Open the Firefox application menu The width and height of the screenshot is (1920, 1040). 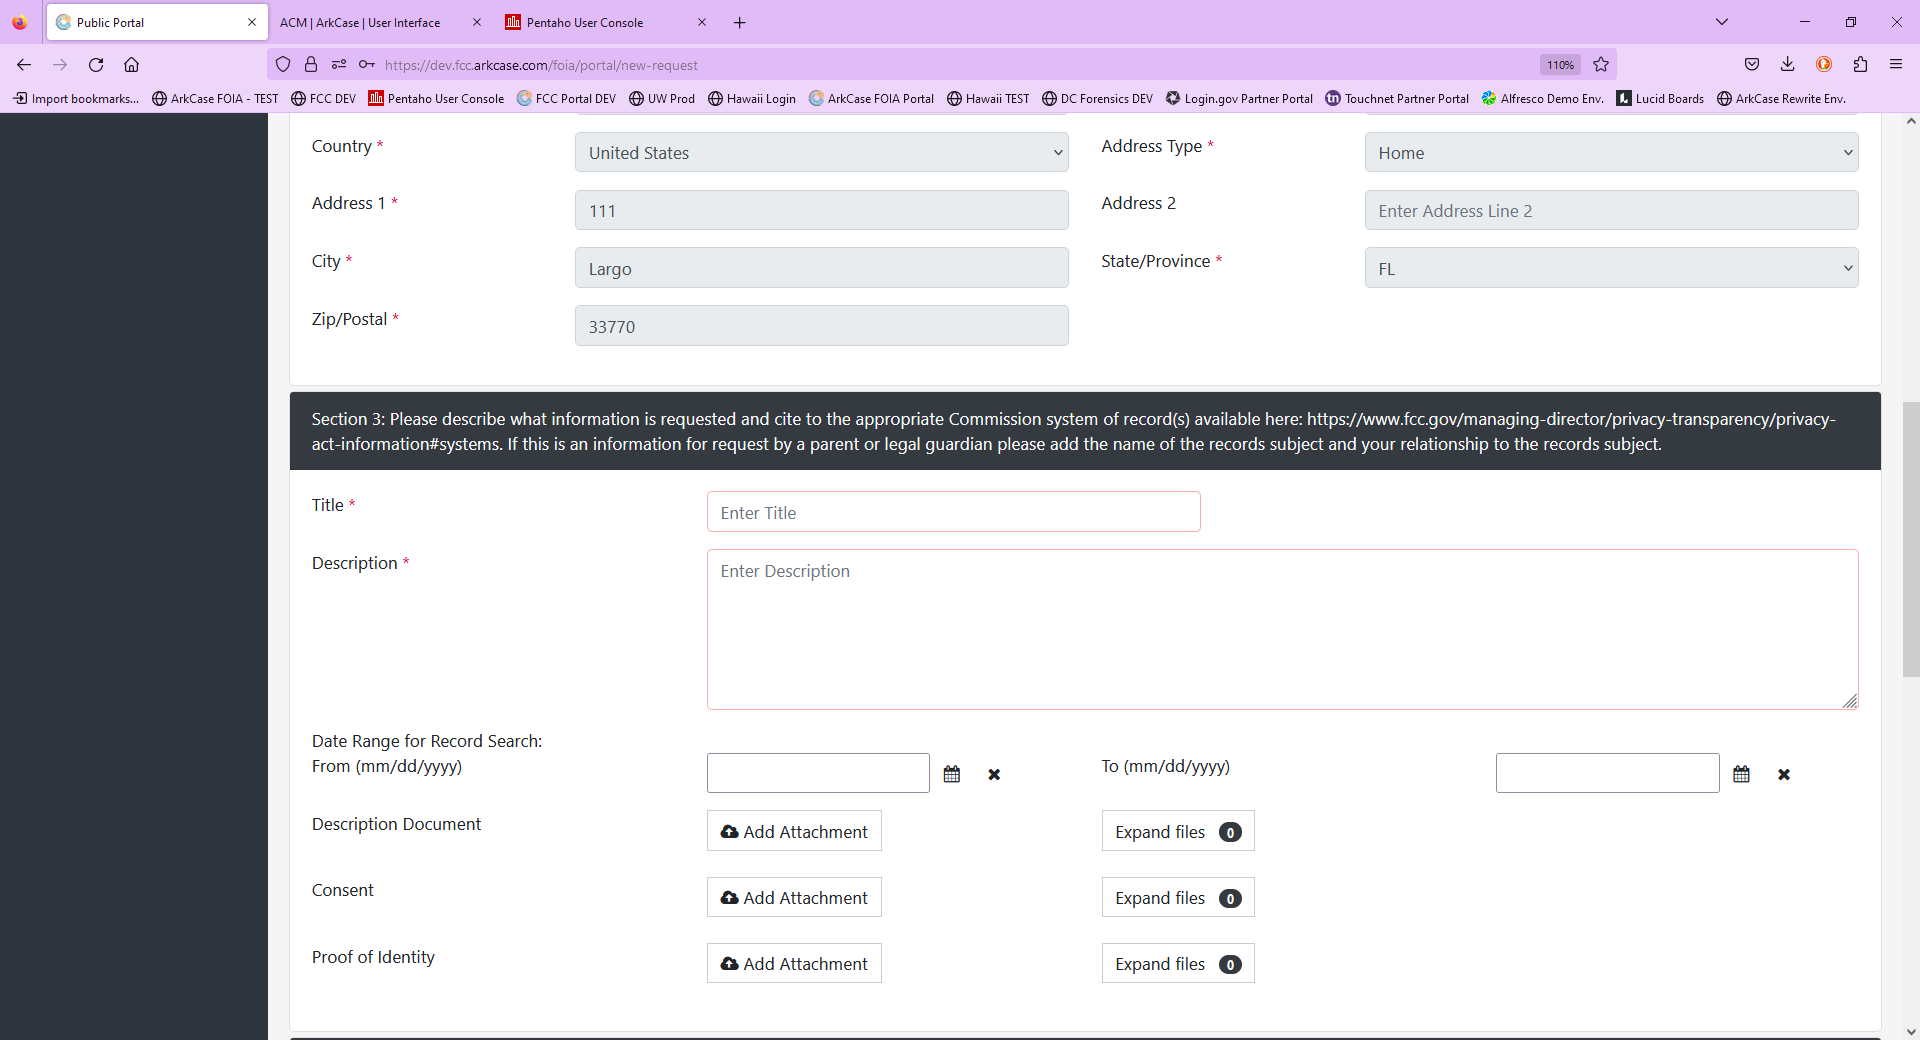coord(1896,65)
